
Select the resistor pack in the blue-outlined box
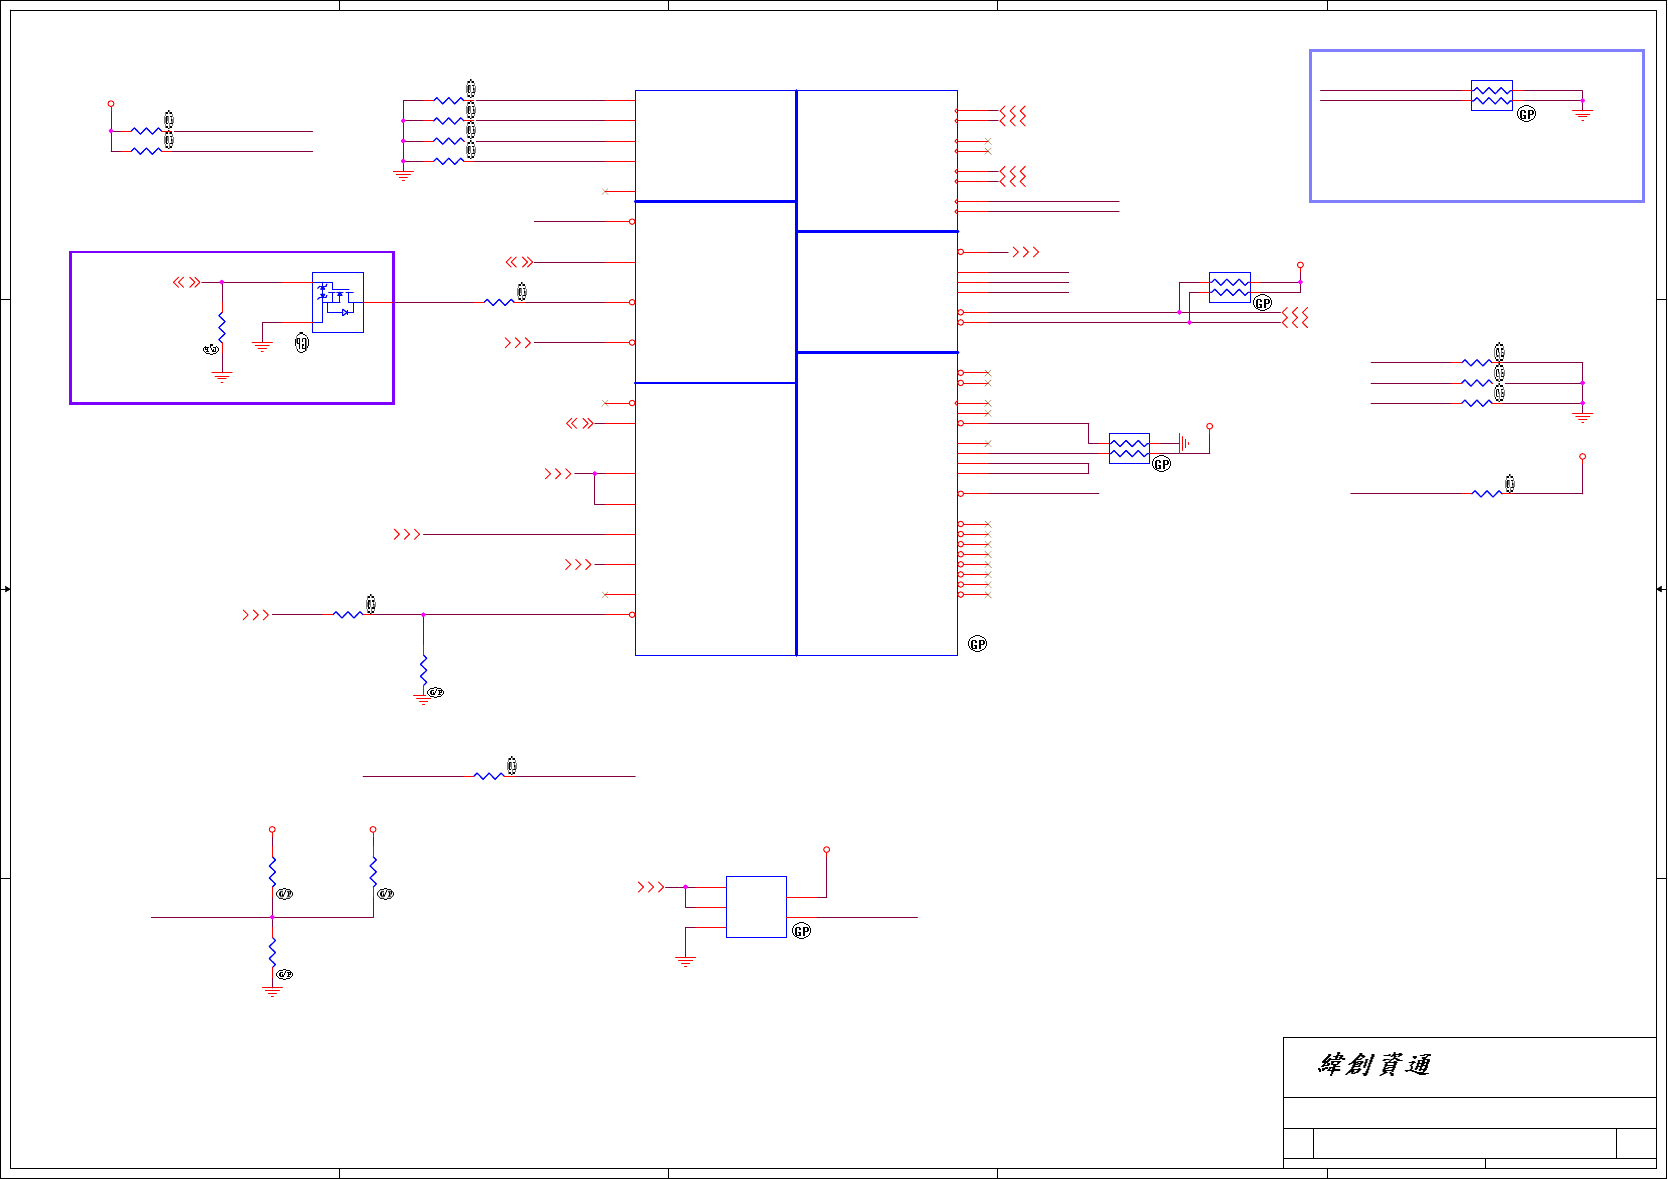point(1491,96)
